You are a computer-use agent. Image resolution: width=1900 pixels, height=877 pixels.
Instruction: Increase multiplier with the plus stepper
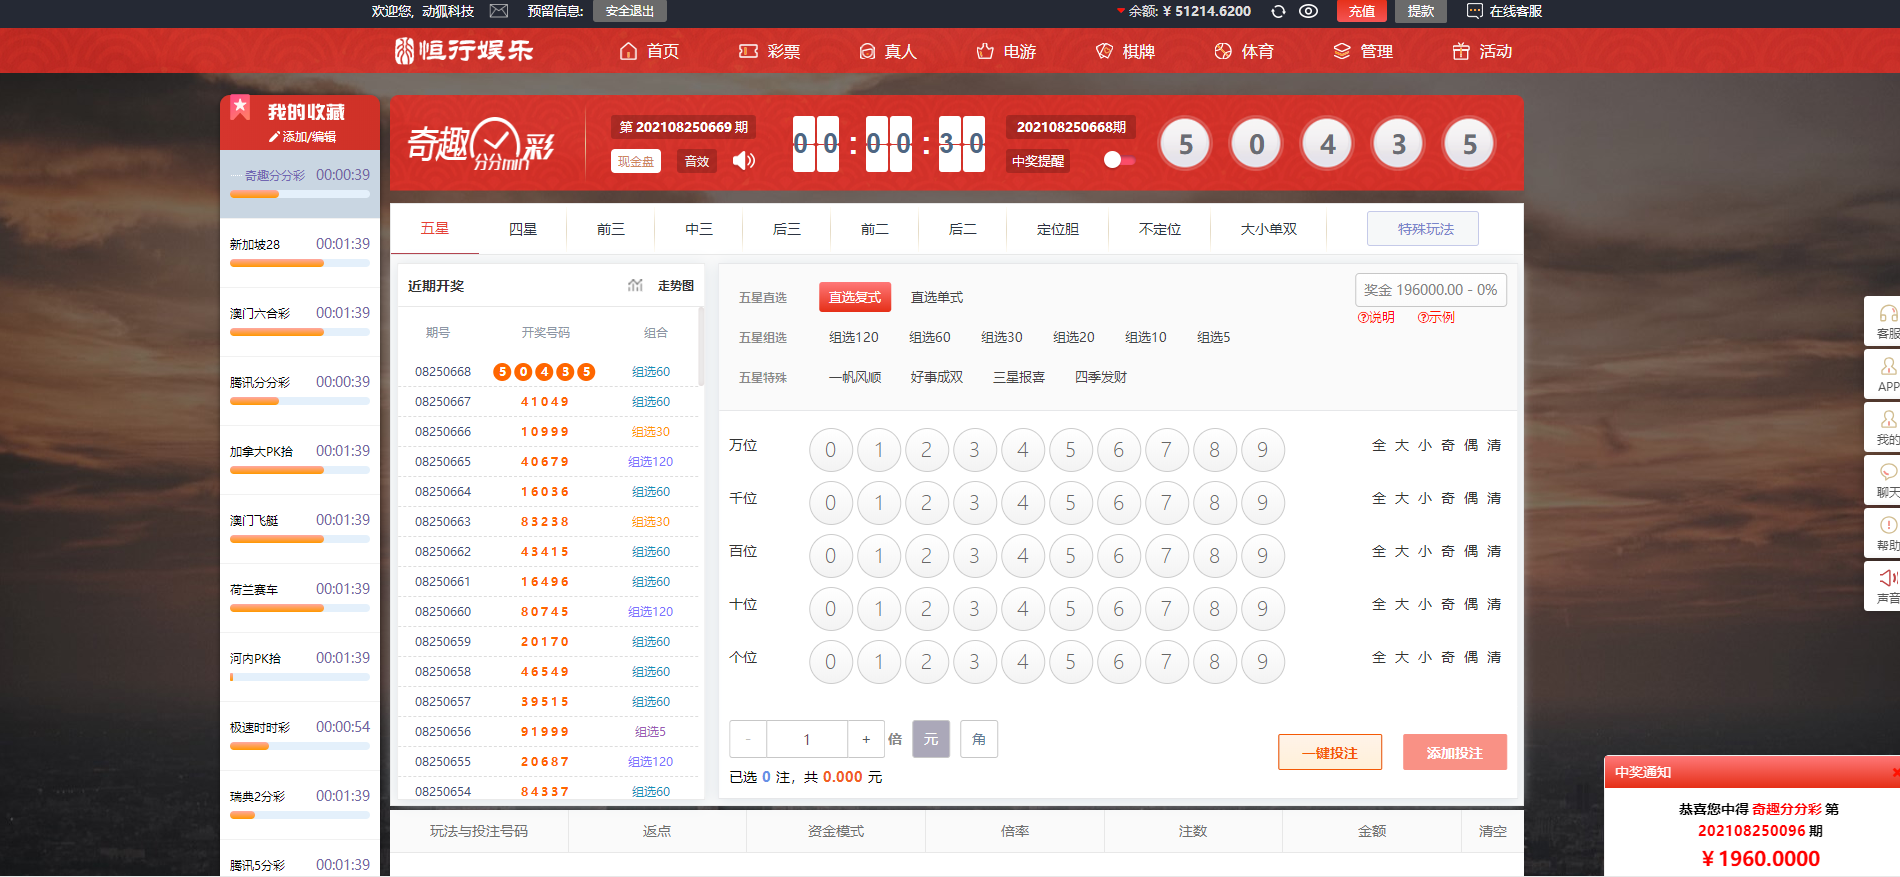click(x=865, y=739)
